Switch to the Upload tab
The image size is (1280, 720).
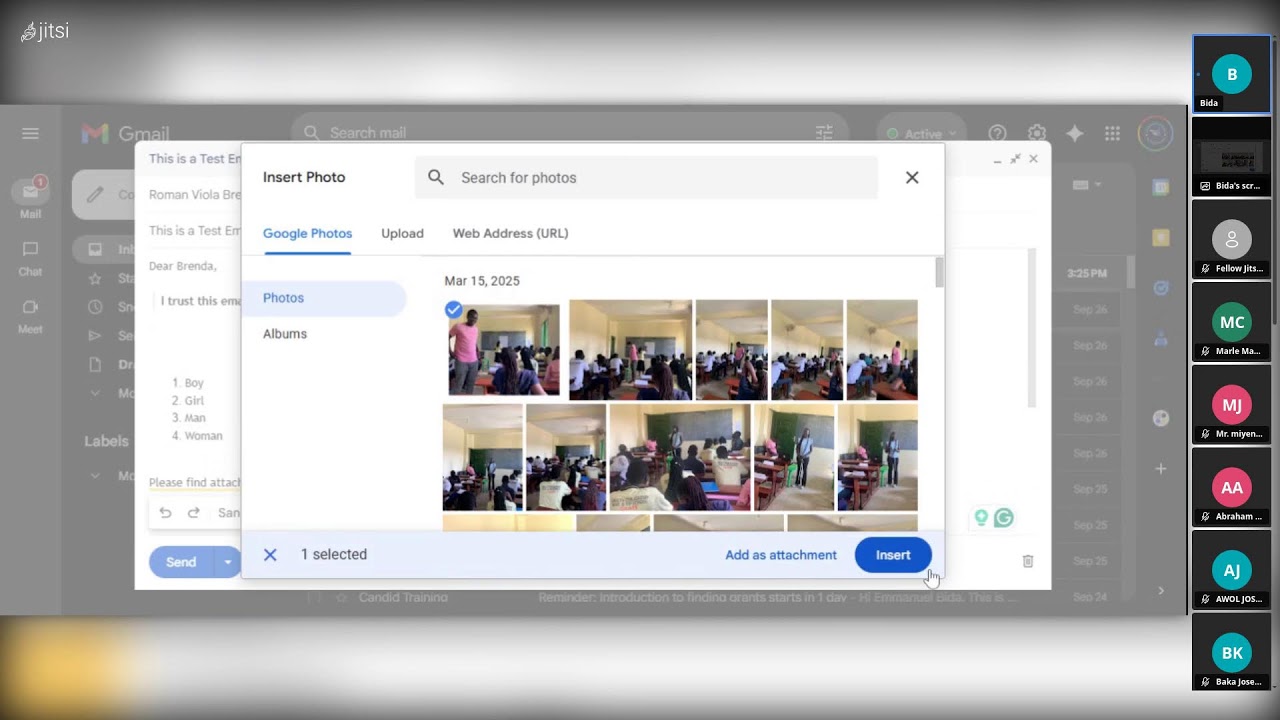(402, 233)
